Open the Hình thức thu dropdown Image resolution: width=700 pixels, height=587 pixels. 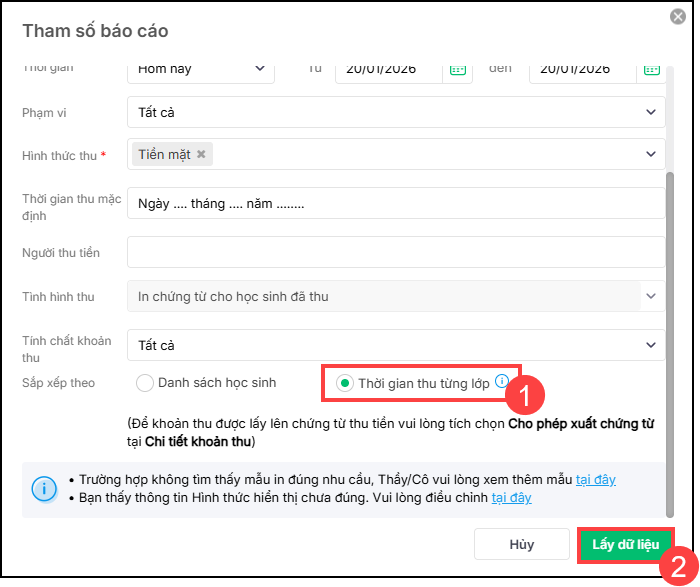651,154
